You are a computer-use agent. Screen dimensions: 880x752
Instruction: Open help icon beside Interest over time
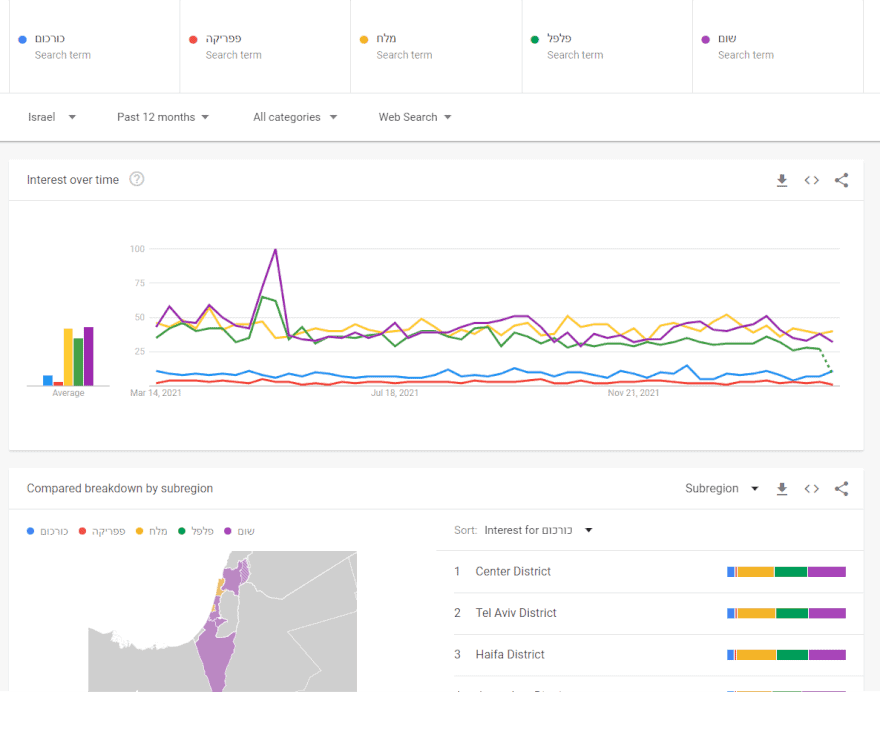[137, 180]
